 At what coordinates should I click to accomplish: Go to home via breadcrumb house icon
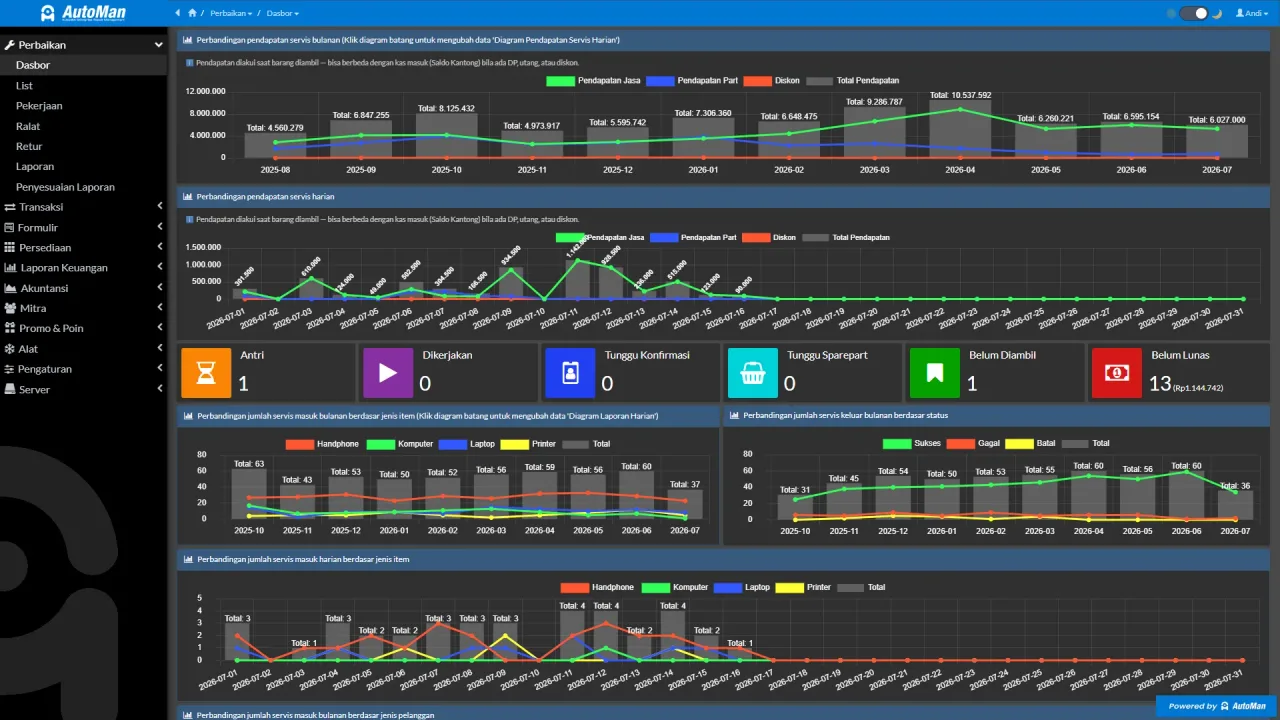(x=192, y=13)
